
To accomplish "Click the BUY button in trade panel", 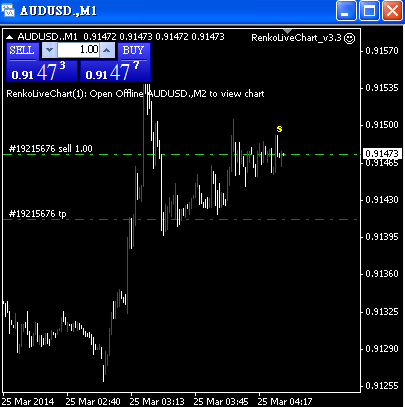I will (134, 51).
